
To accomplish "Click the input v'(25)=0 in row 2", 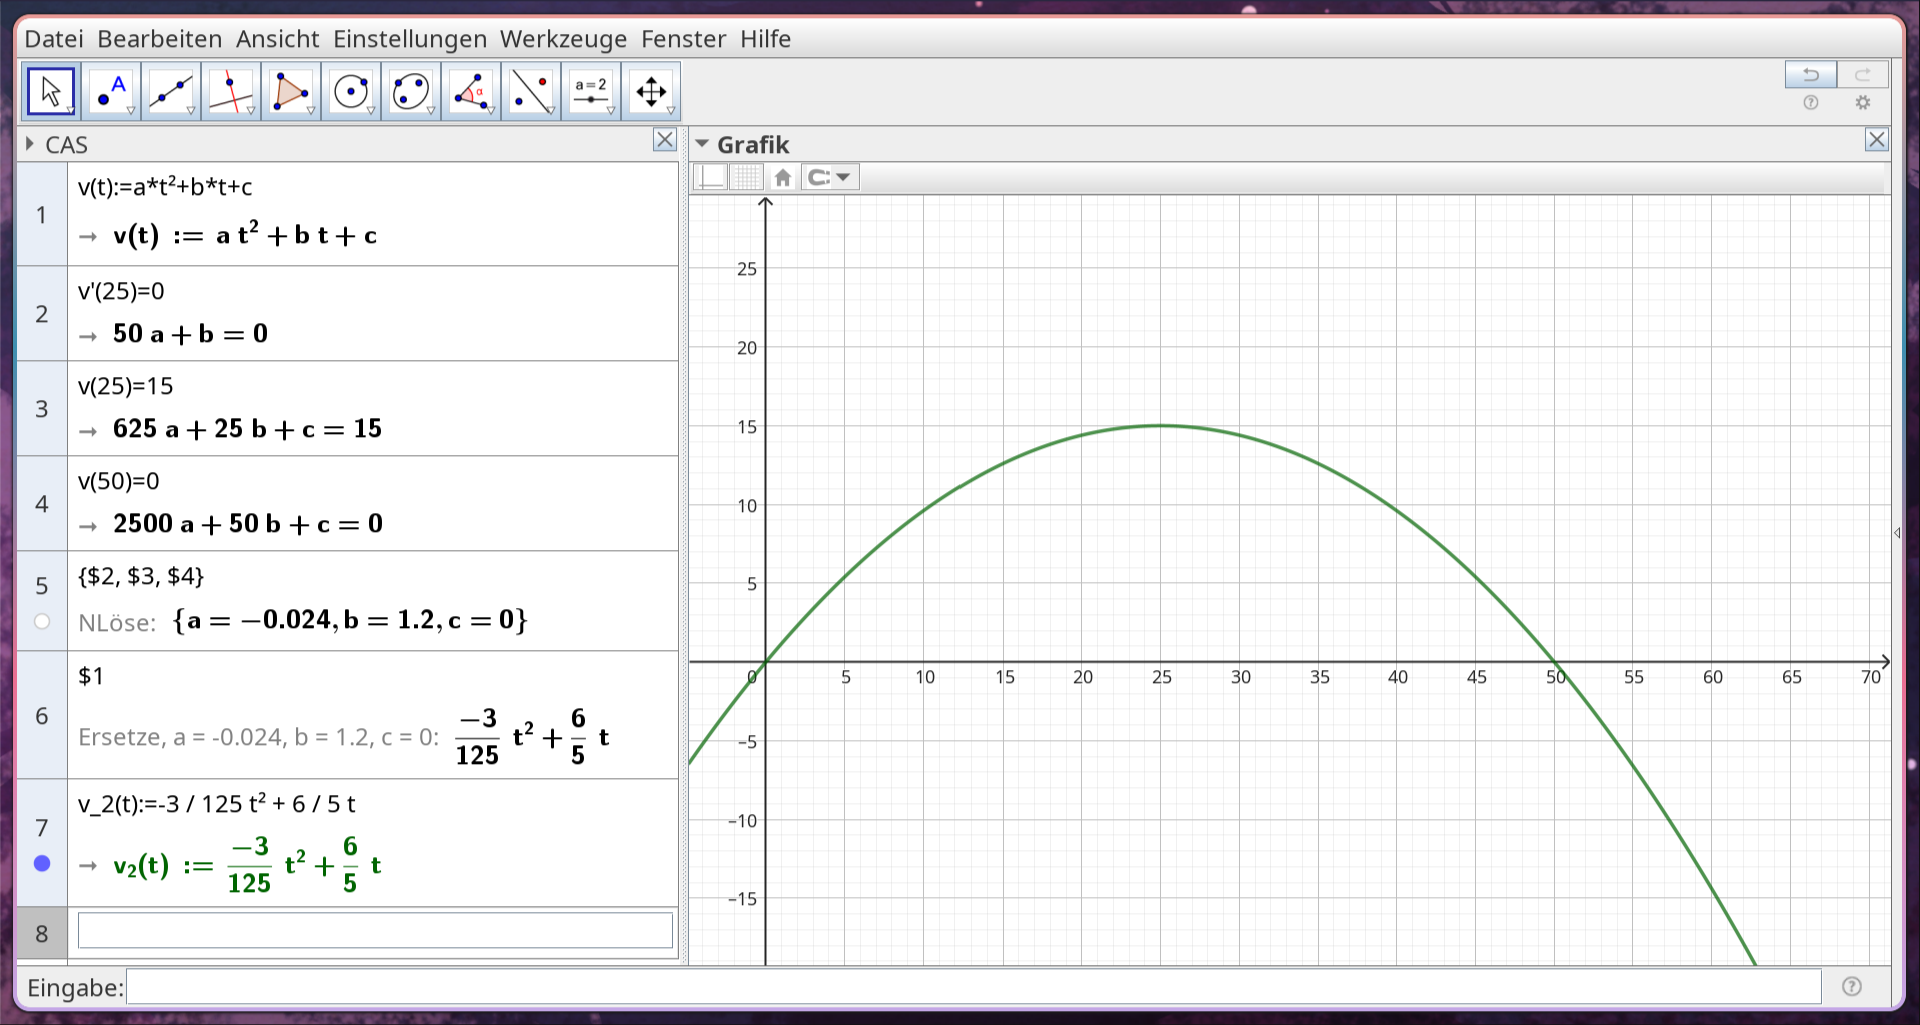I will click(x=121, y=291).
